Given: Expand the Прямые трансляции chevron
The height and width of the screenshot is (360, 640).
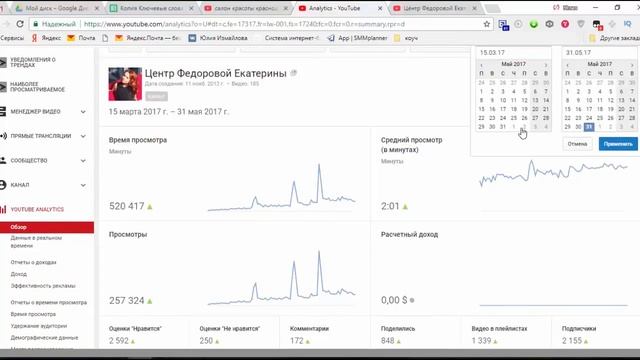Looking at the screenshot, I should [x=83, y=136].
